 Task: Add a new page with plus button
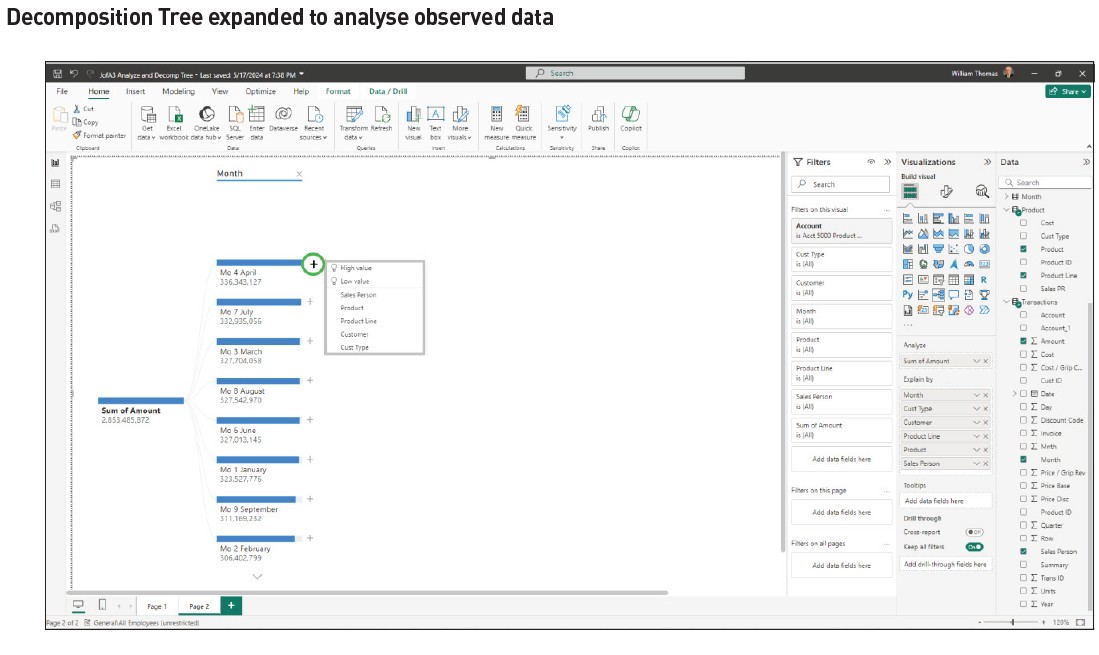pyautogui.click(x=231, y=606)
